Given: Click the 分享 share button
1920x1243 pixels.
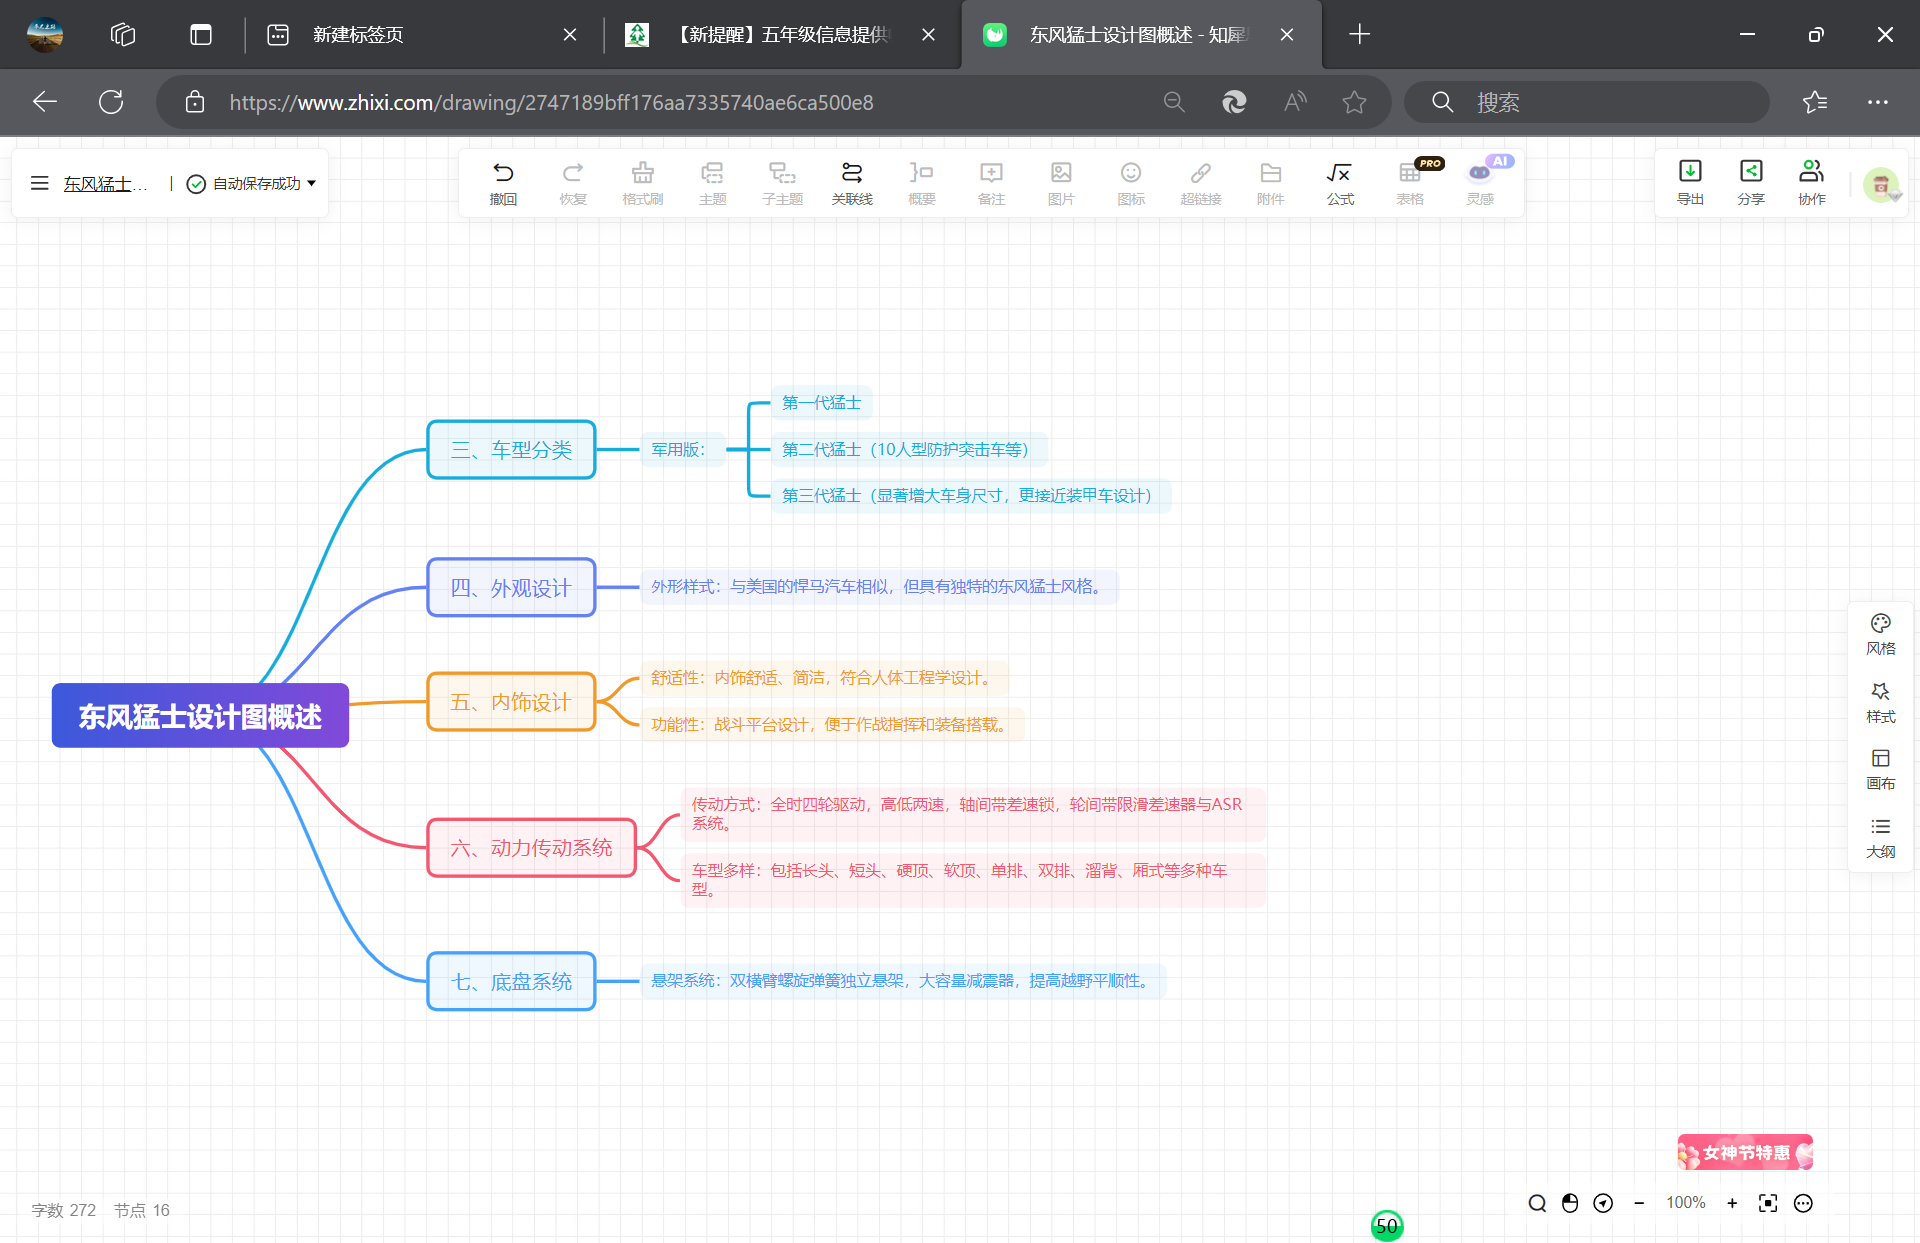Looking at the screenshot, I should (1751, 182).
